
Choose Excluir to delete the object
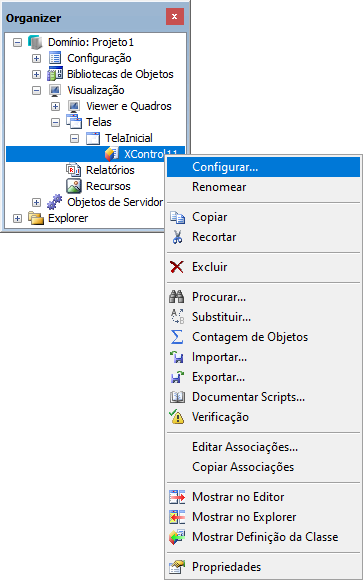tap(263, 267)
